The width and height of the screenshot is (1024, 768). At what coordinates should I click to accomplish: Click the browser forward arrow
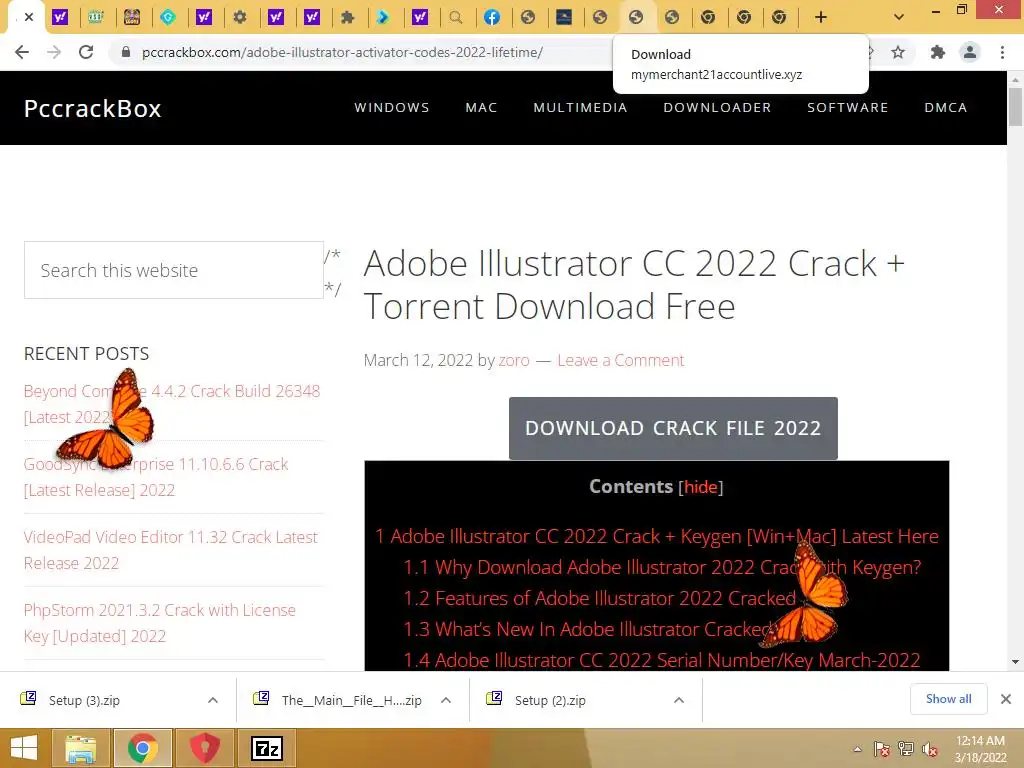pyautogui.click(x=54, y=52)
